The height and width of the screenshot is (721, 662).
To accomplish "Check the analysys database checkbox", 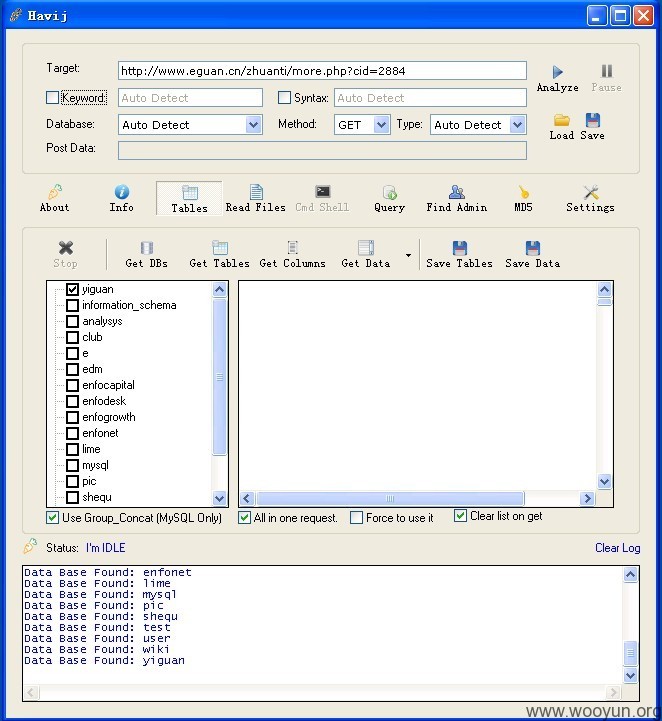I will point(72,321).
